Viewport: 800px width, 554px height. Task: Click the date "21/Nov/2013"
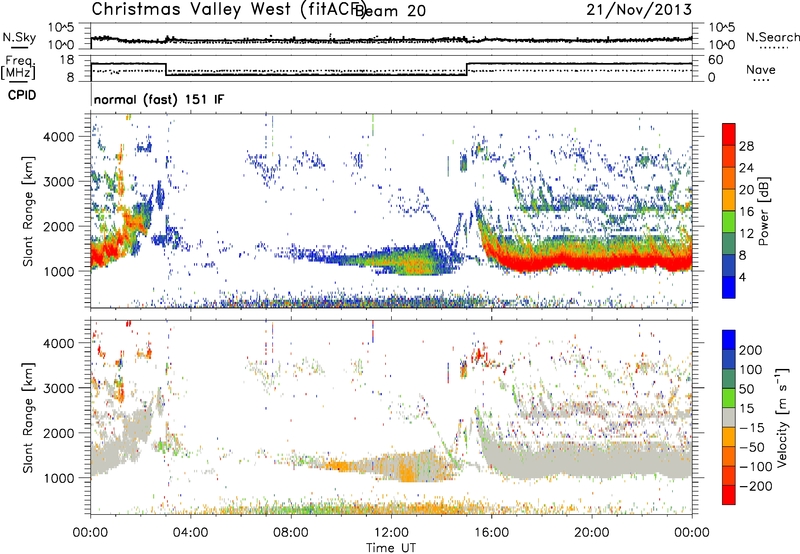point(639,10)
